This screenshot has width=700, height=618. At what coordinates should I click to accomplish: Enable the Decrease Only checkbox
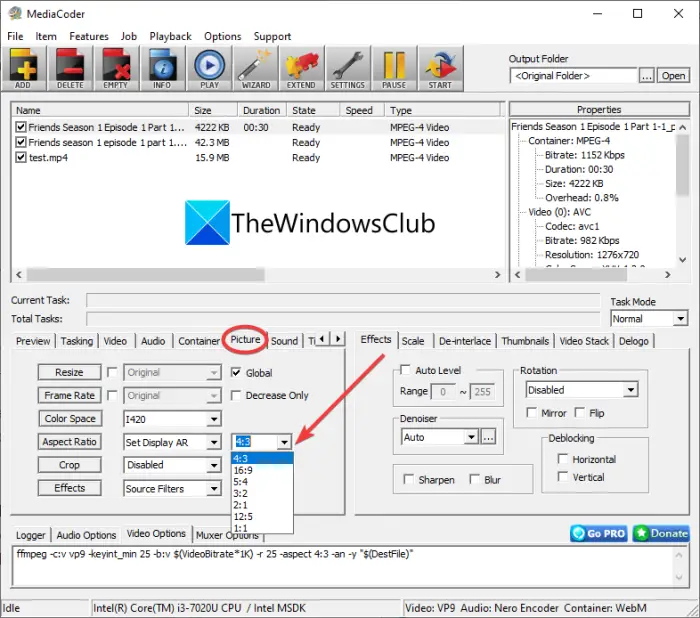pos(236,395)
